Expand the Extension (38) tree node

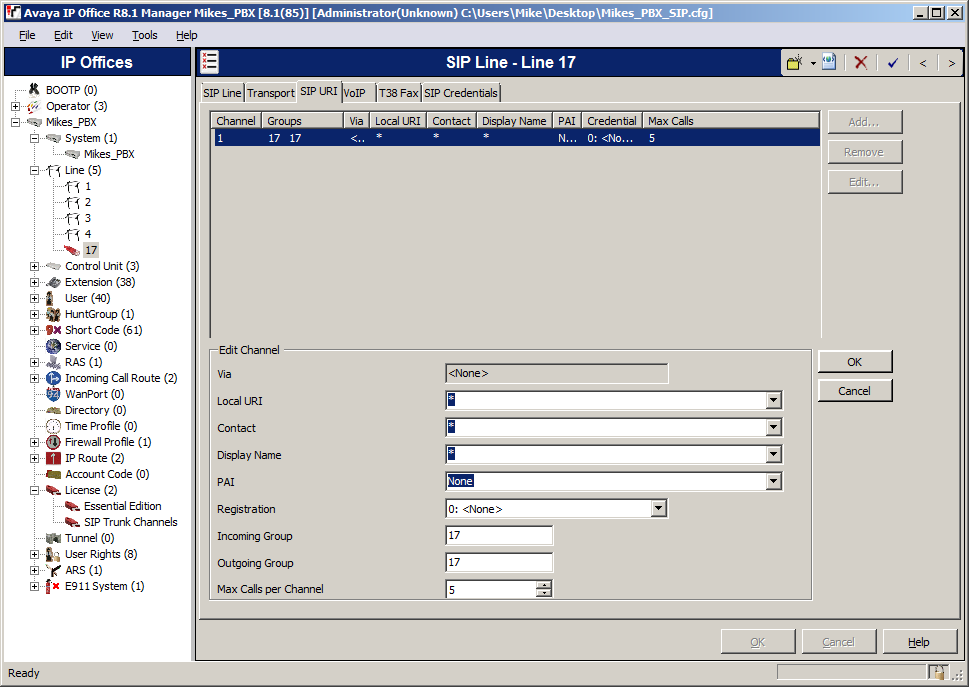tap(35, 282)
